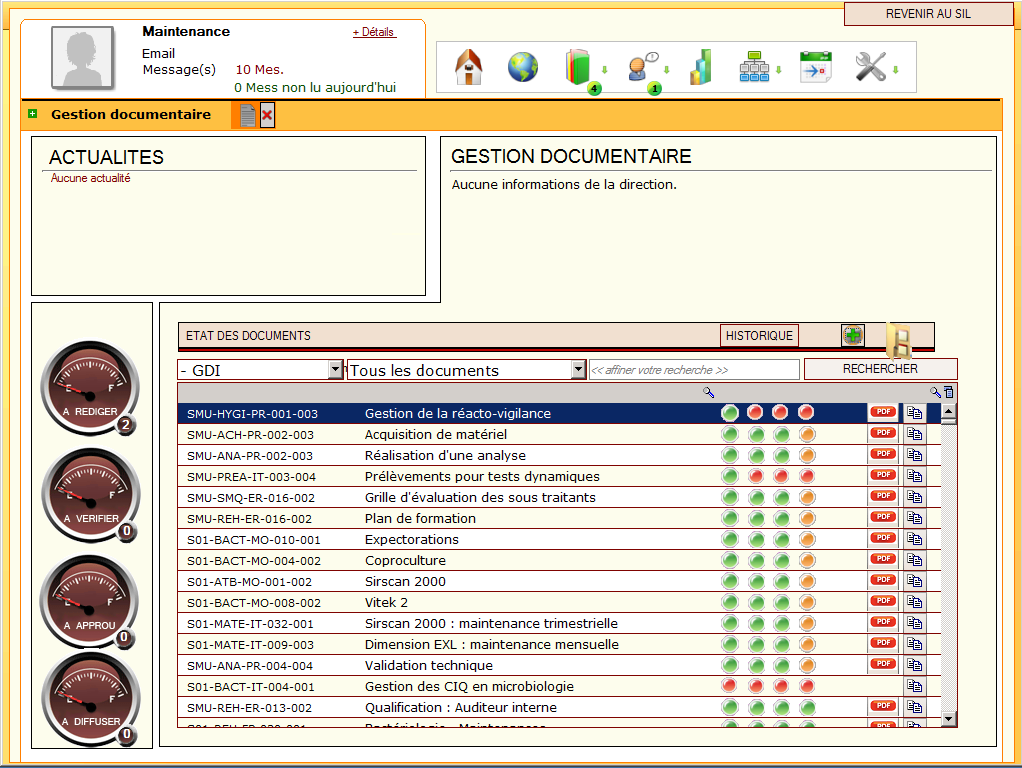Open the GDI dropdown list
Screen dimensions: 1022x768
(335, 370)
